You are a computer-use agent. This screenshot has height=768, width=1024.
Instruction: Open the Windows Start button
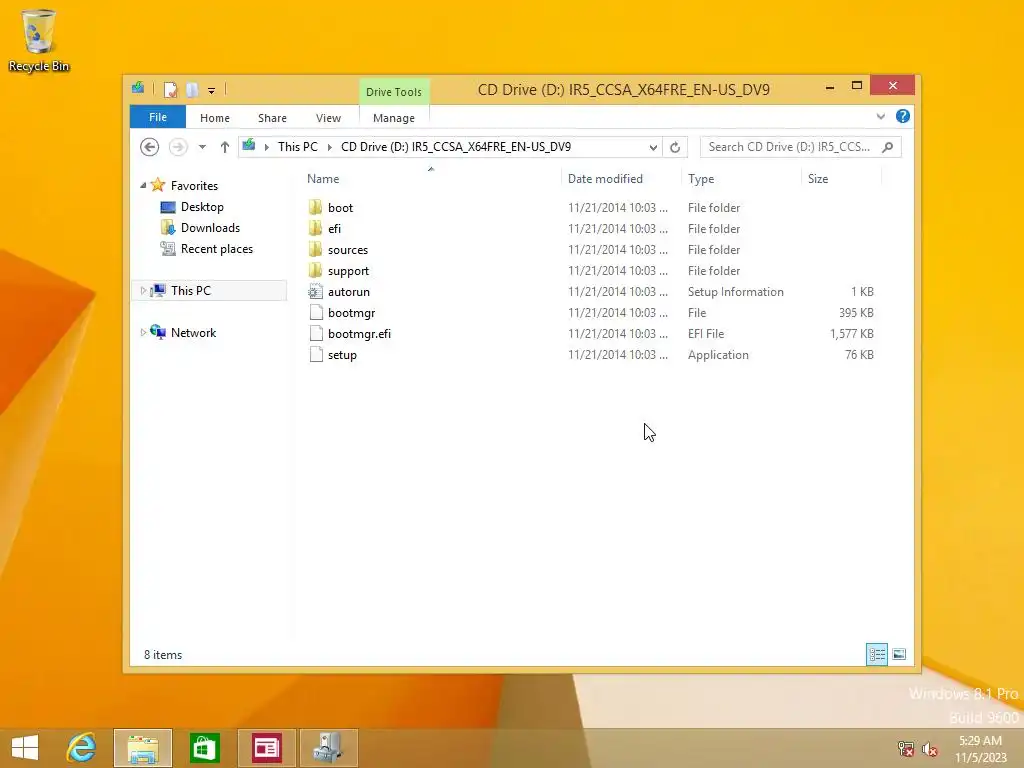[25, 748]
